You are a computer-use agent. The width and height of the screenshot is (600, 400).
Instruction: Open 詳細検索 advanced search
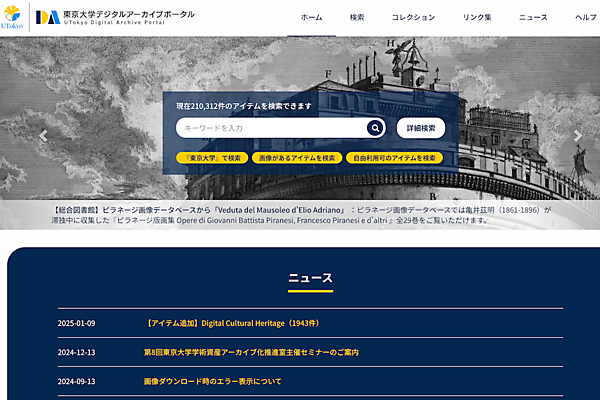coord(421,128)
